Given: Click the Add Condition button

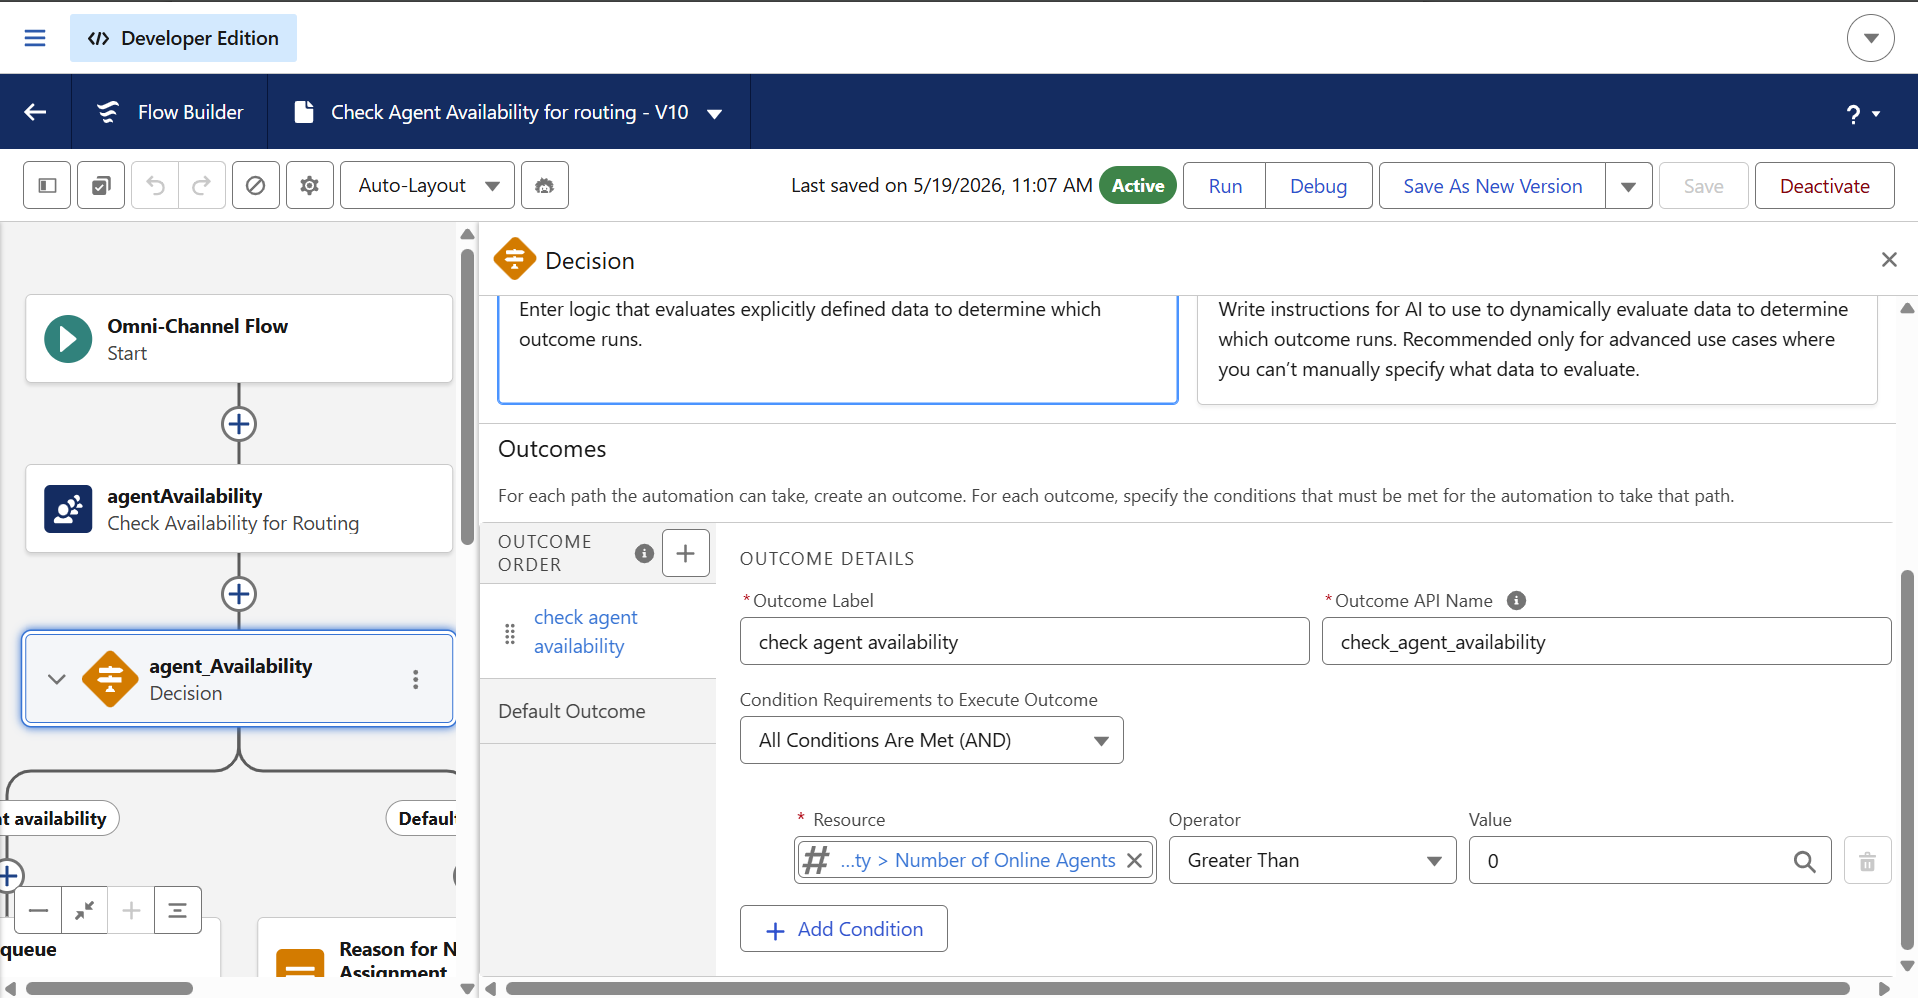Looking at the screenshot, I should pos(844,929).
